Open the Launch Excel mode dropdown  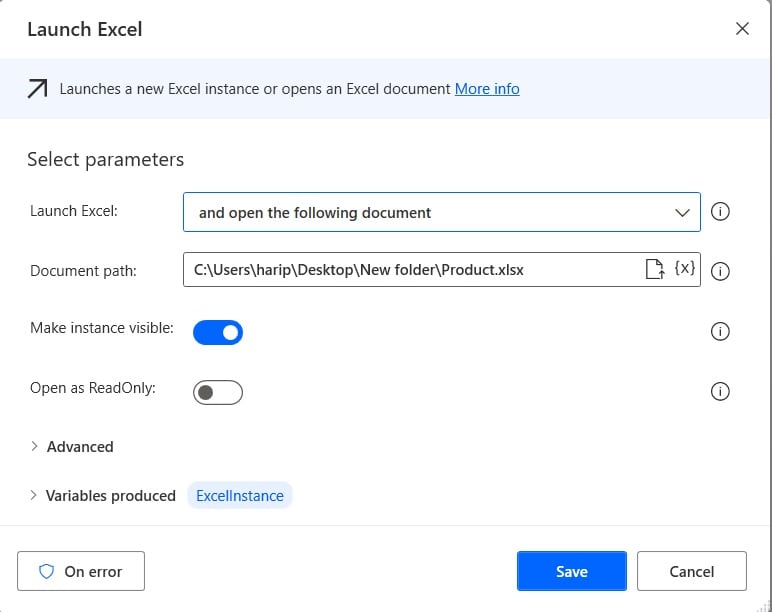coord(442,212)
